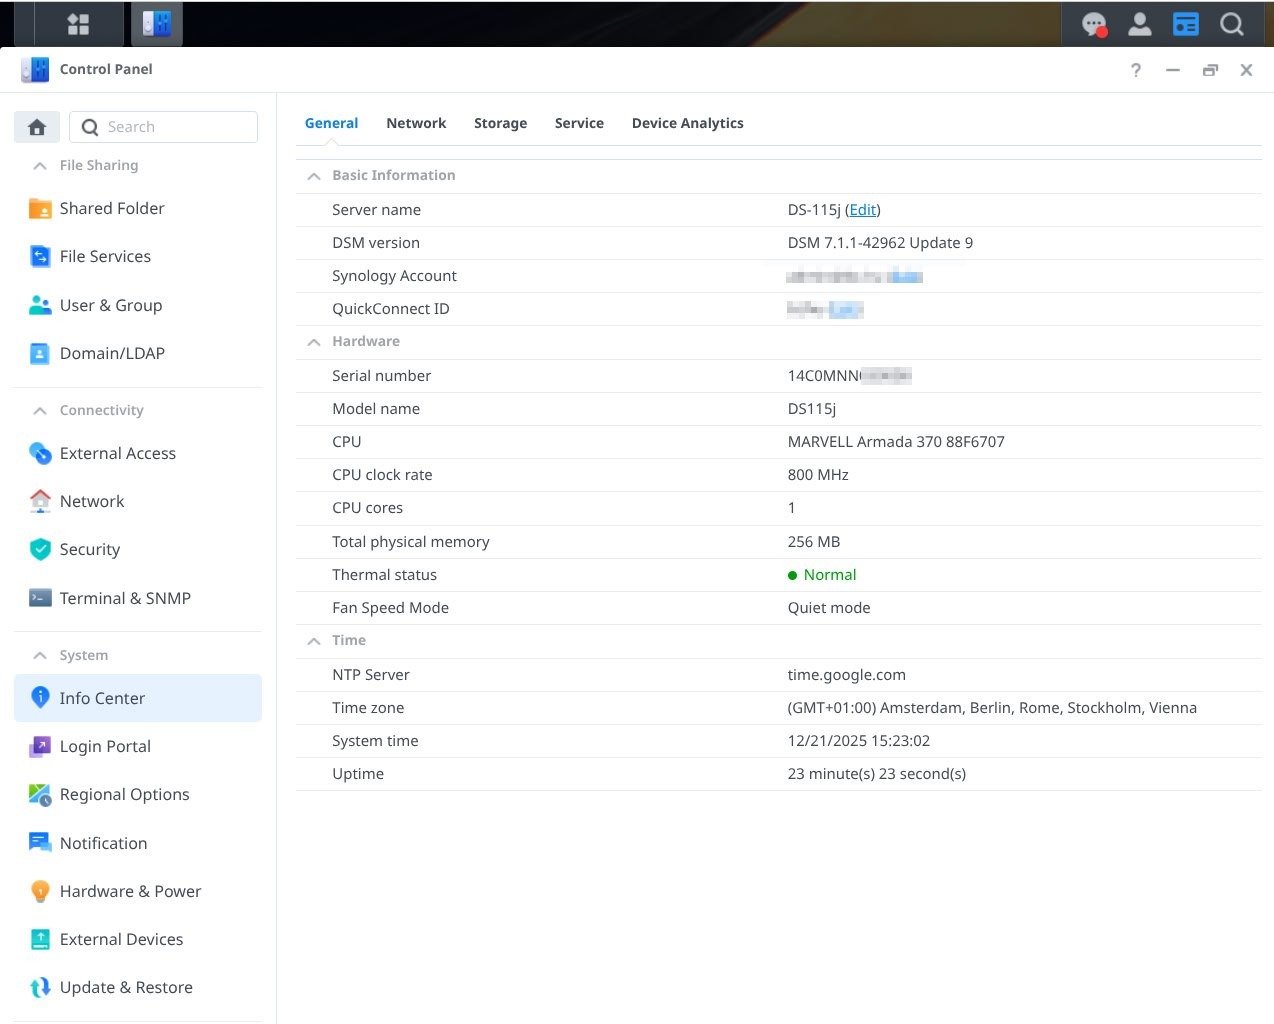Collapse the File Sharing sidebar group
1274x1024 pixels.
(x=40, y=165)
